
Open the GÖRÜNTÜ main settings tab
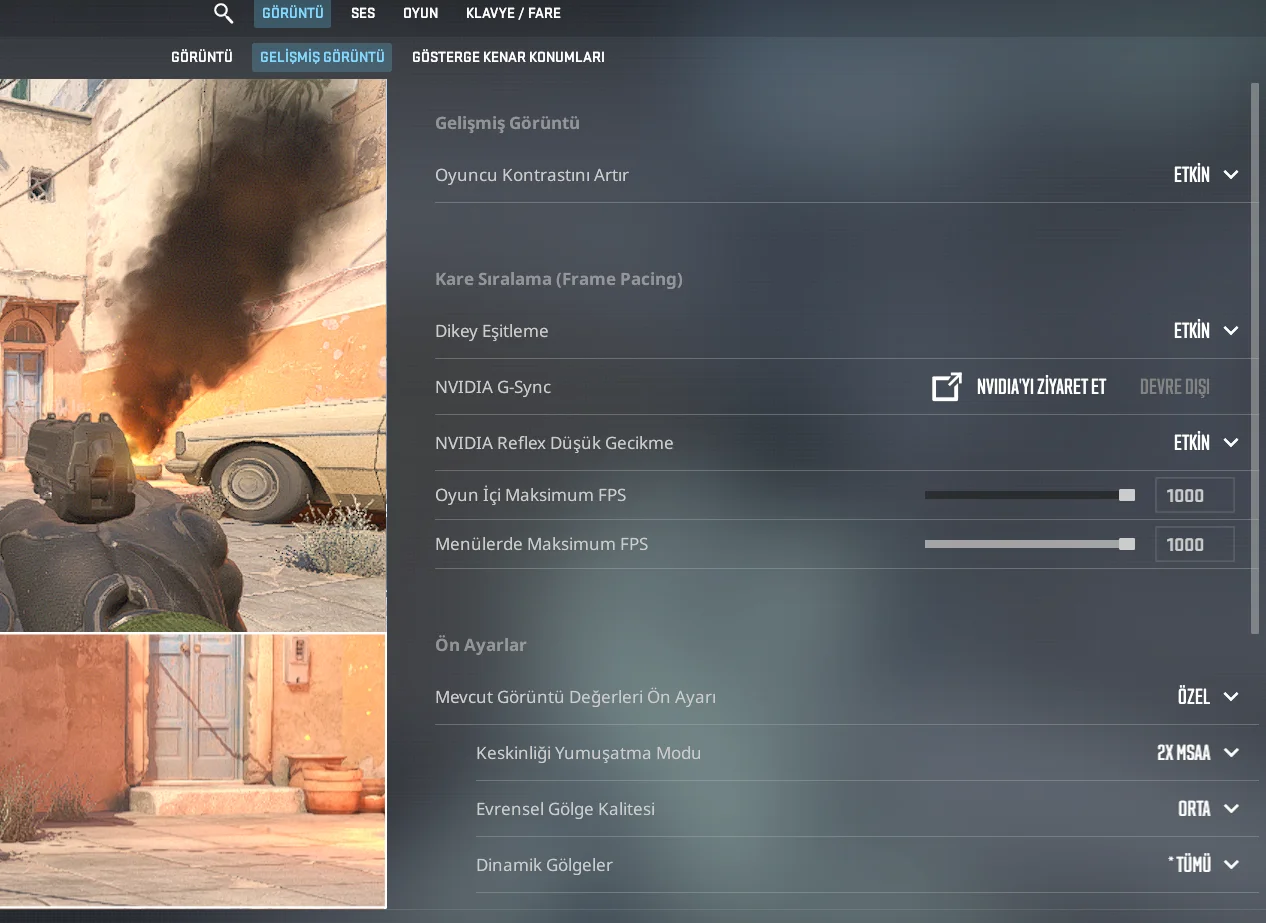(293, 13)
